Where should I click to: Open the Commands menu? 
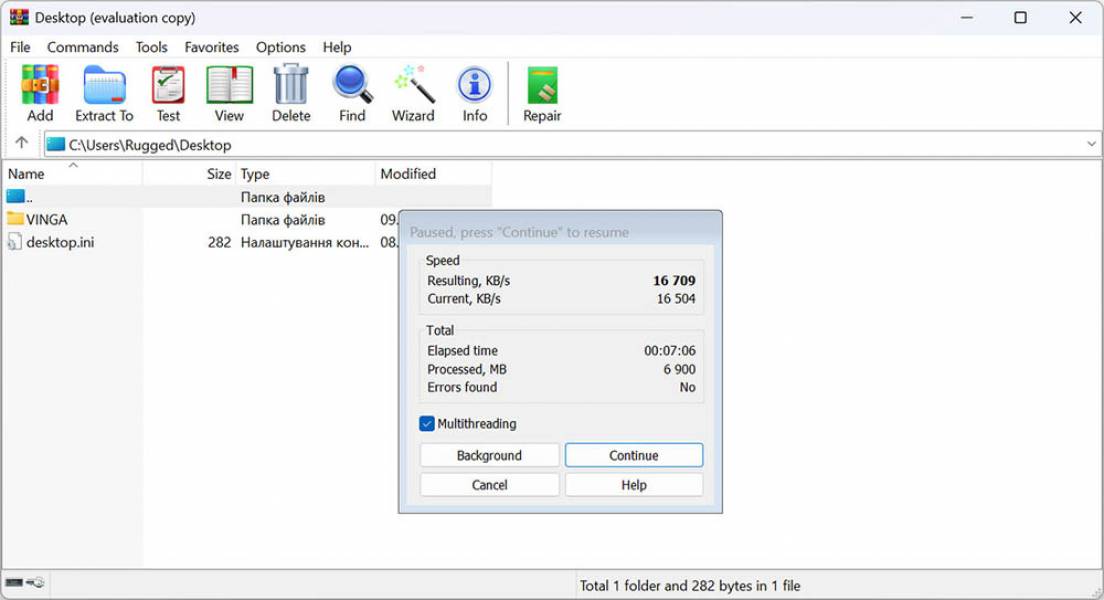pyautogui.click(x=82, y=47)
